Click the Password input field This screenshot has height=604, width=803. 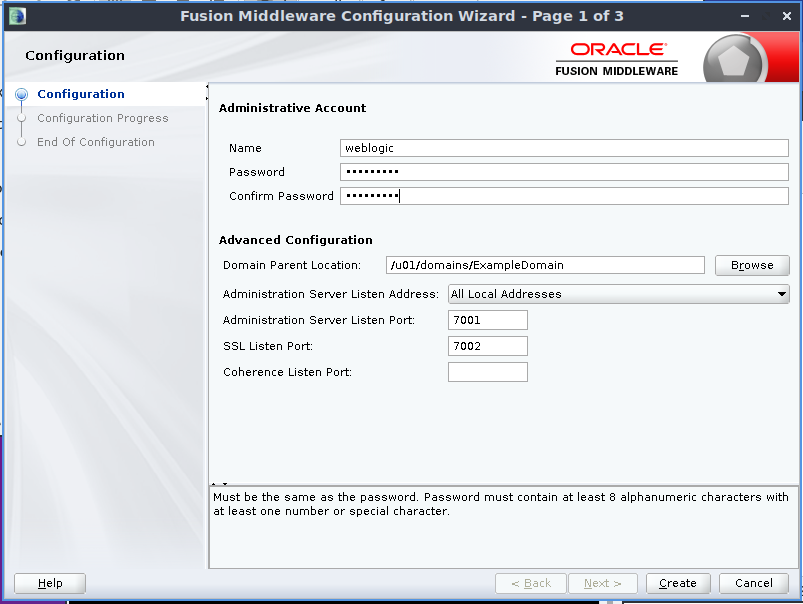pyautogui.click(x=564, y=172)
